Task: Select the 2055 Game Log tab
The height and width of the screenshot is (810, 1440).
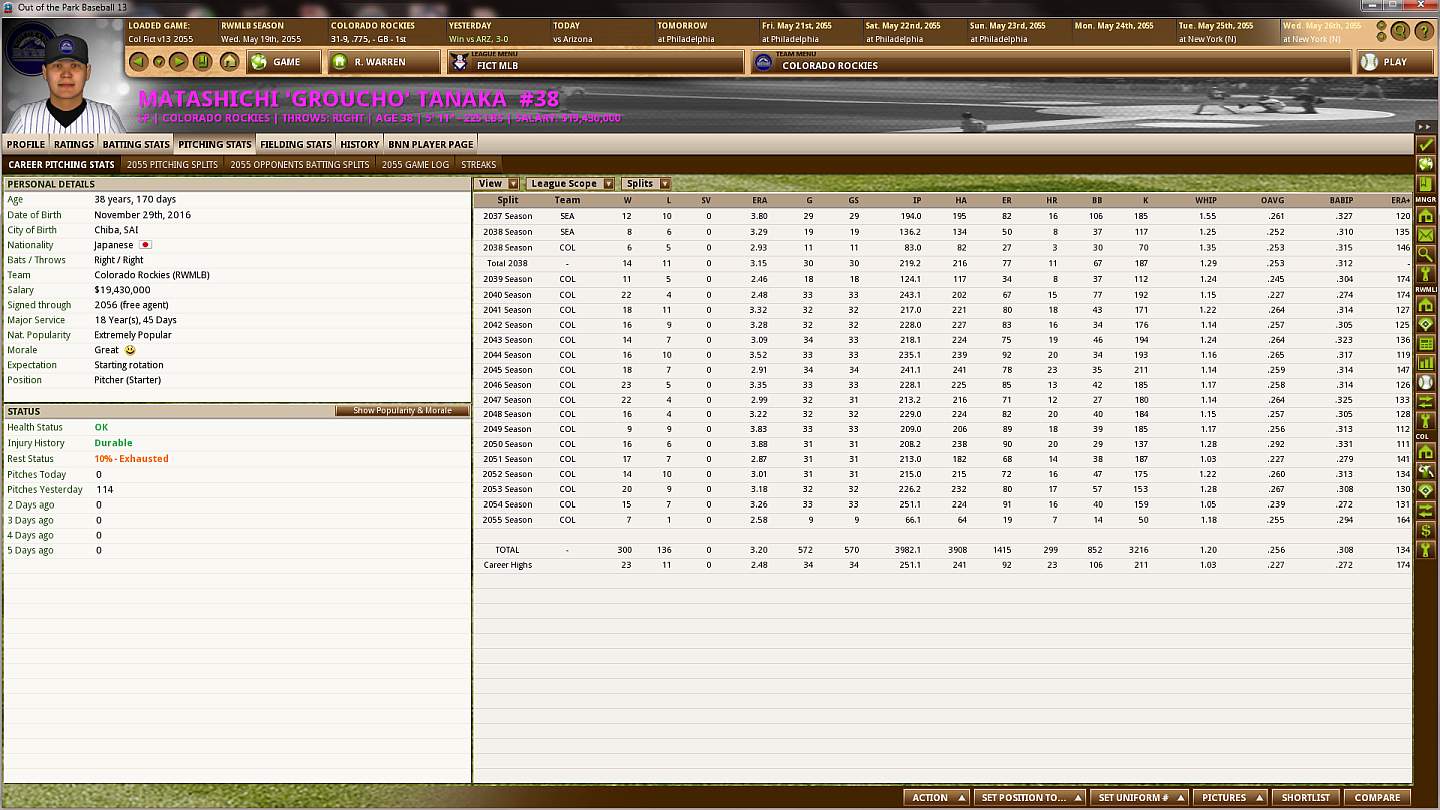Action: point(415,164)
